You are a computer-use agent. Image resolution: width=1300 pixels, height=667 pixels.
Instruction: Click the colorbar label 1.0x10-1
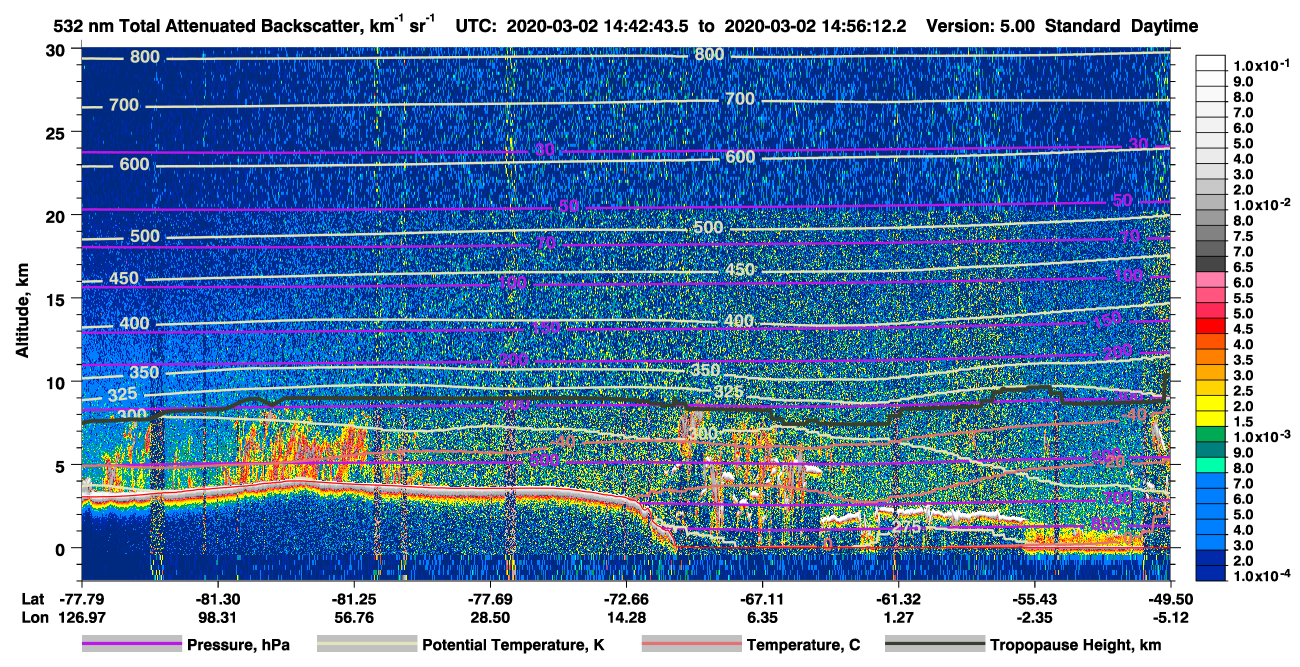click(1262, 65)
